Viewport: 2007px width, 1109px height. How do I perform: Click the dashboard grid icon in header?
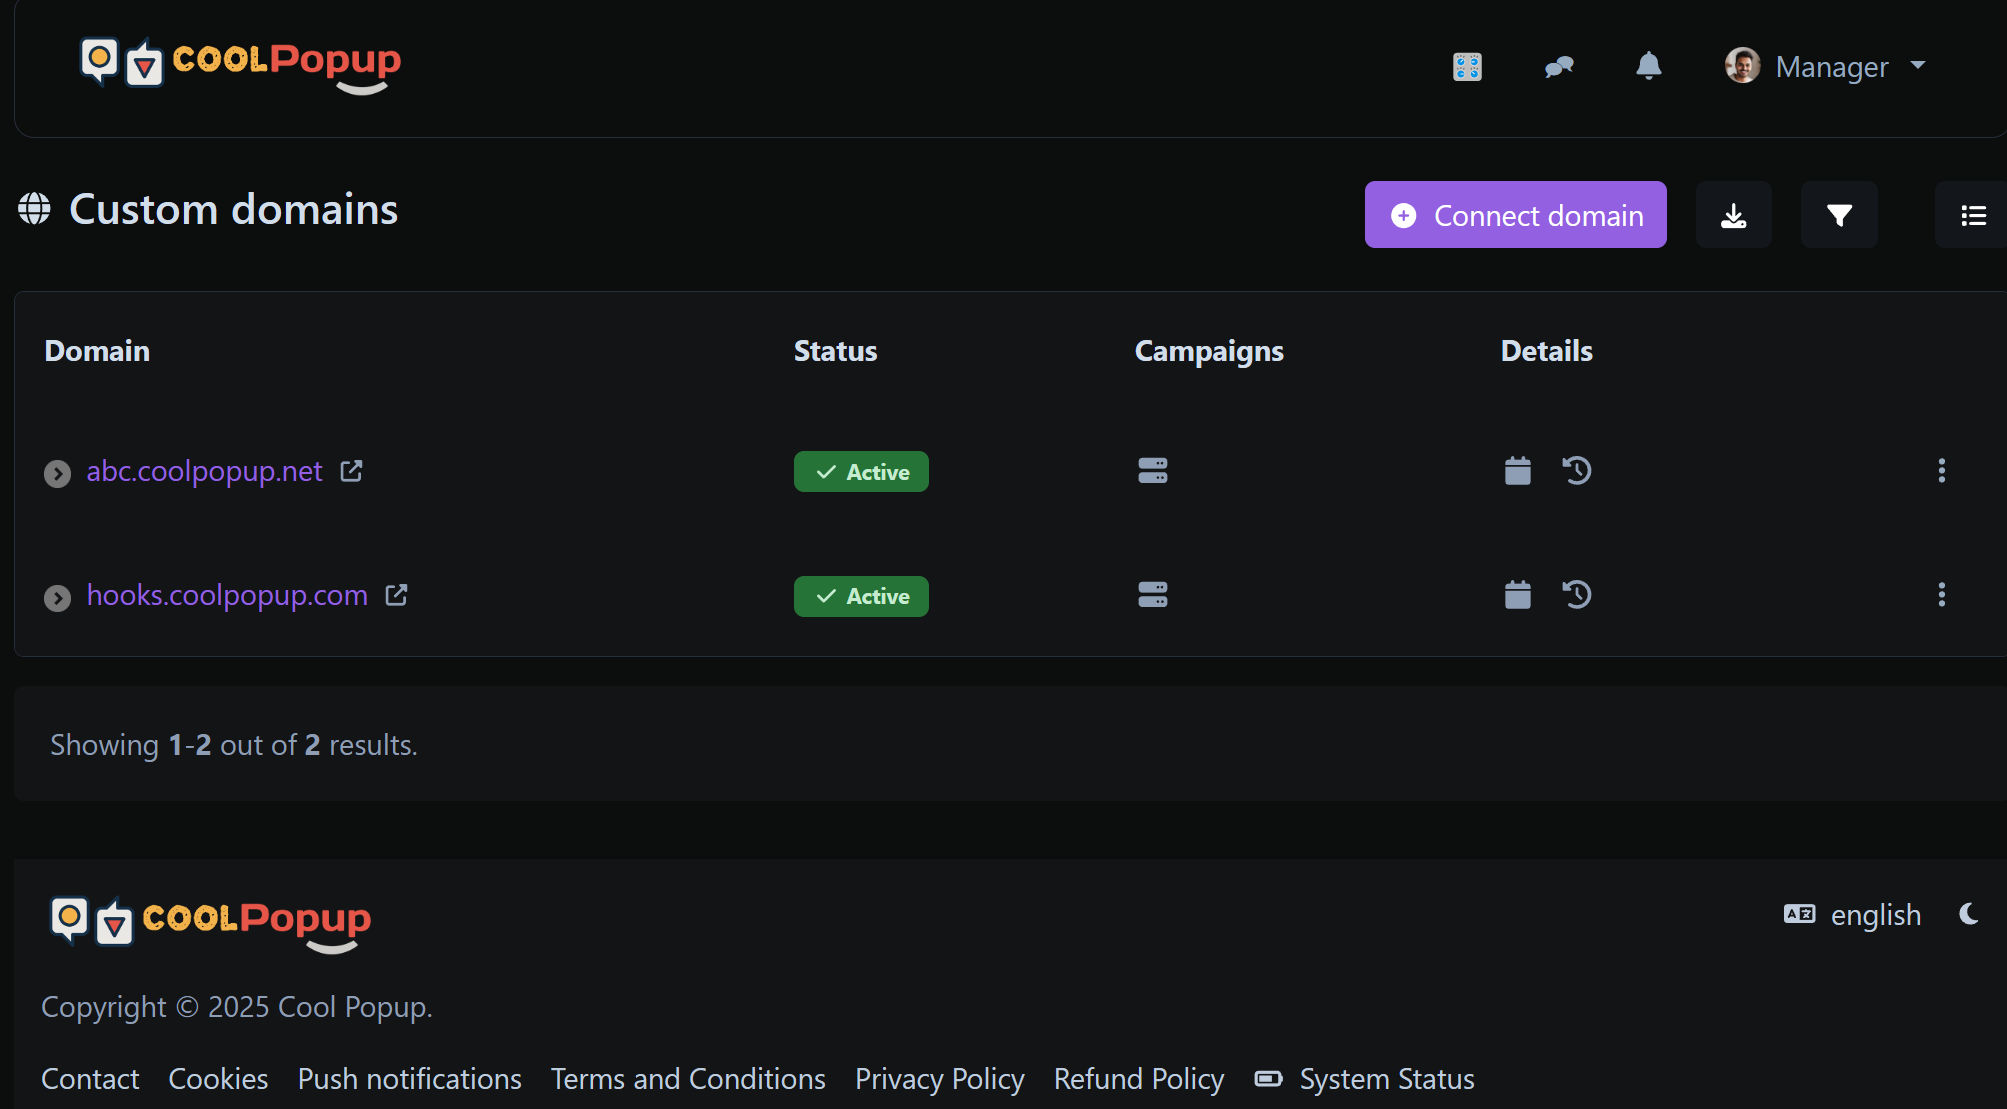click(1467, 67)
